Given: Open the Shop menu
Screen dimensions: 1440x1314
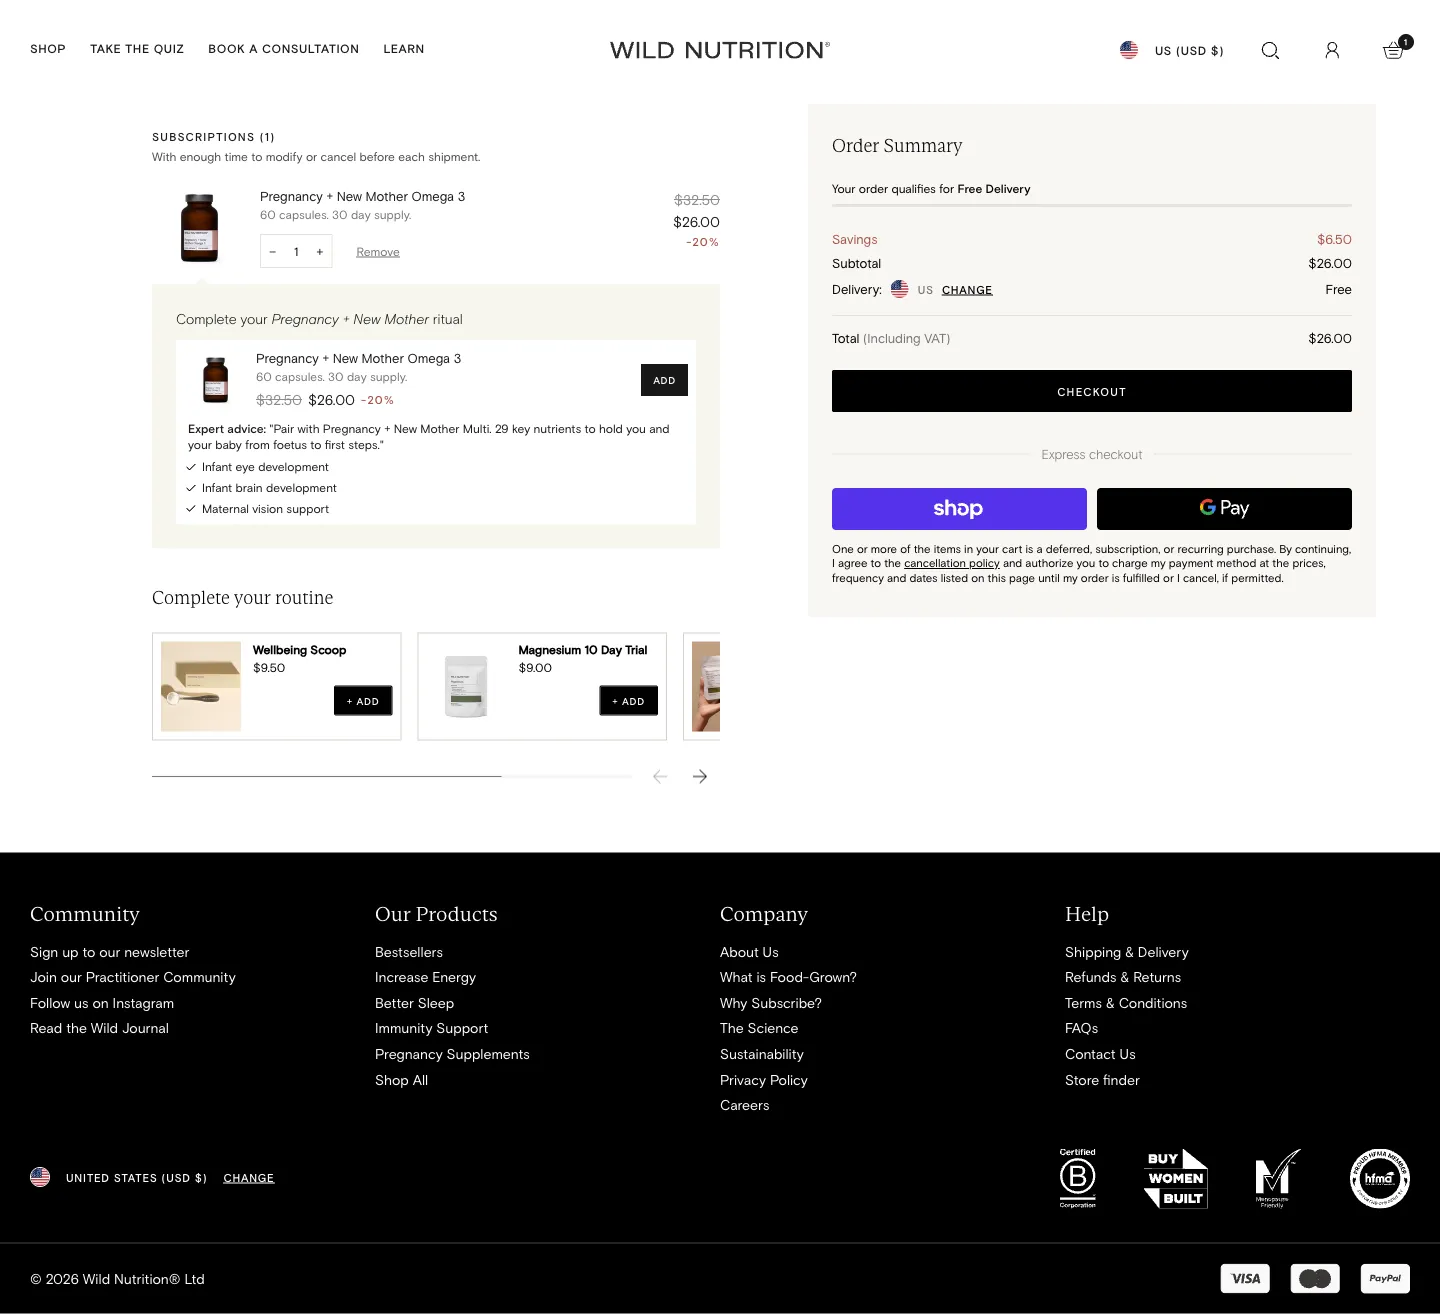Looking at the screenshot, I should tap(48, 49).
